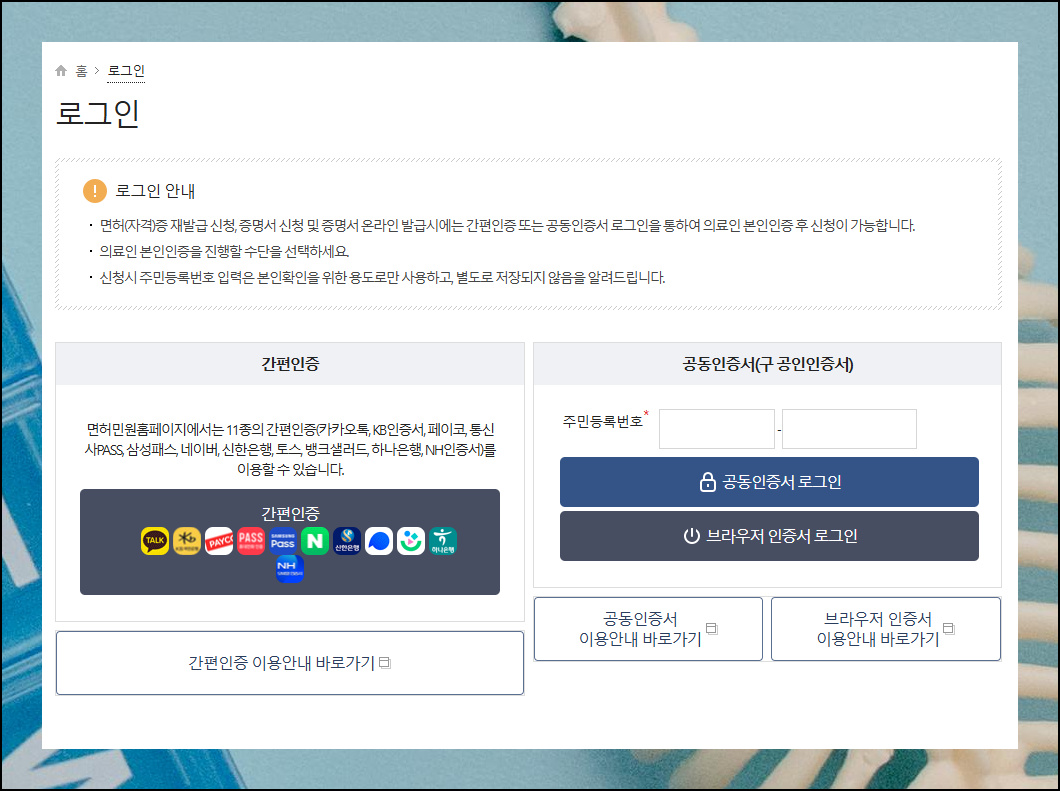This screenshot has height=791, width=1060.
Task: Select the NH certificate icon
Action: pos(290,569)
